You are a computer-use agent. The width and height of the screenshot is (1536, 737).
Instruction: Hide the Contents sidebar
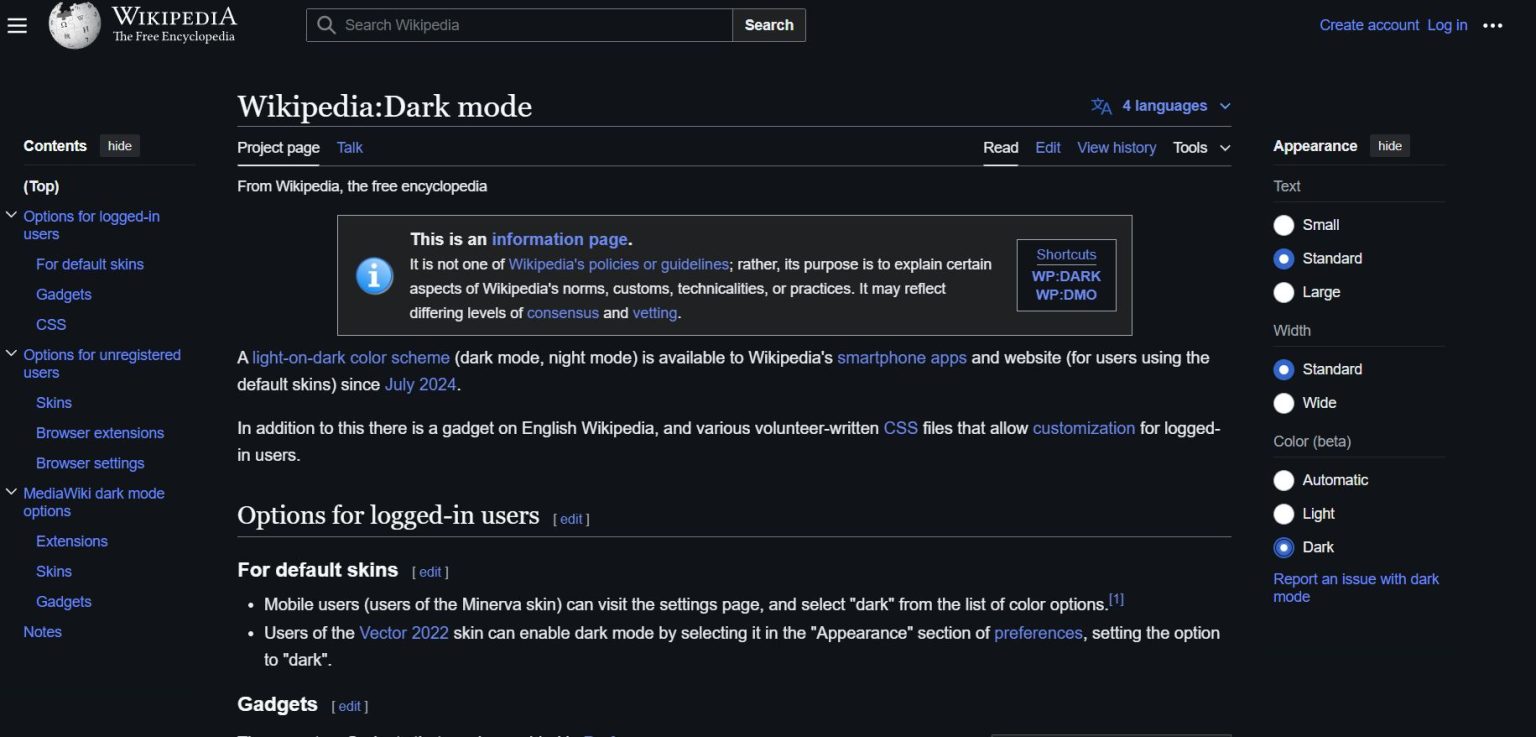click(x=120, y=146)
